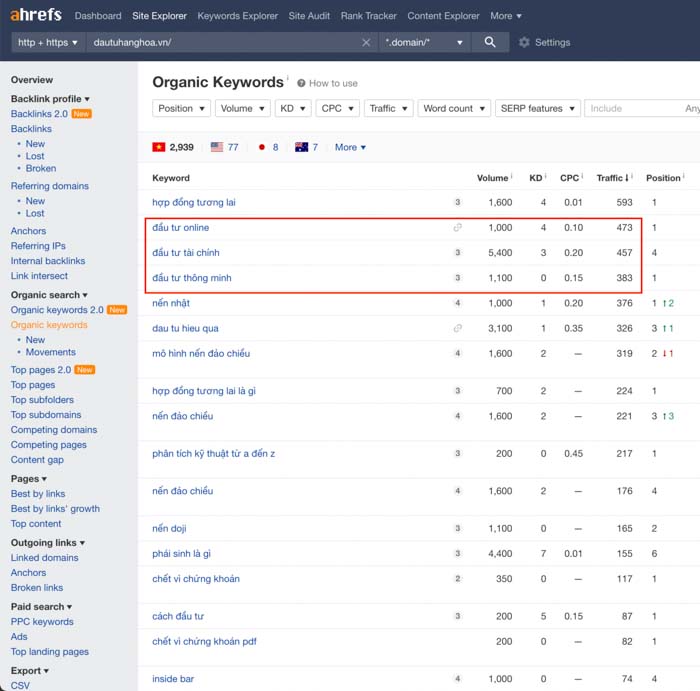The image size is (700, 691).
Task: Go to Dashboard tab
Action: (98, 16)
